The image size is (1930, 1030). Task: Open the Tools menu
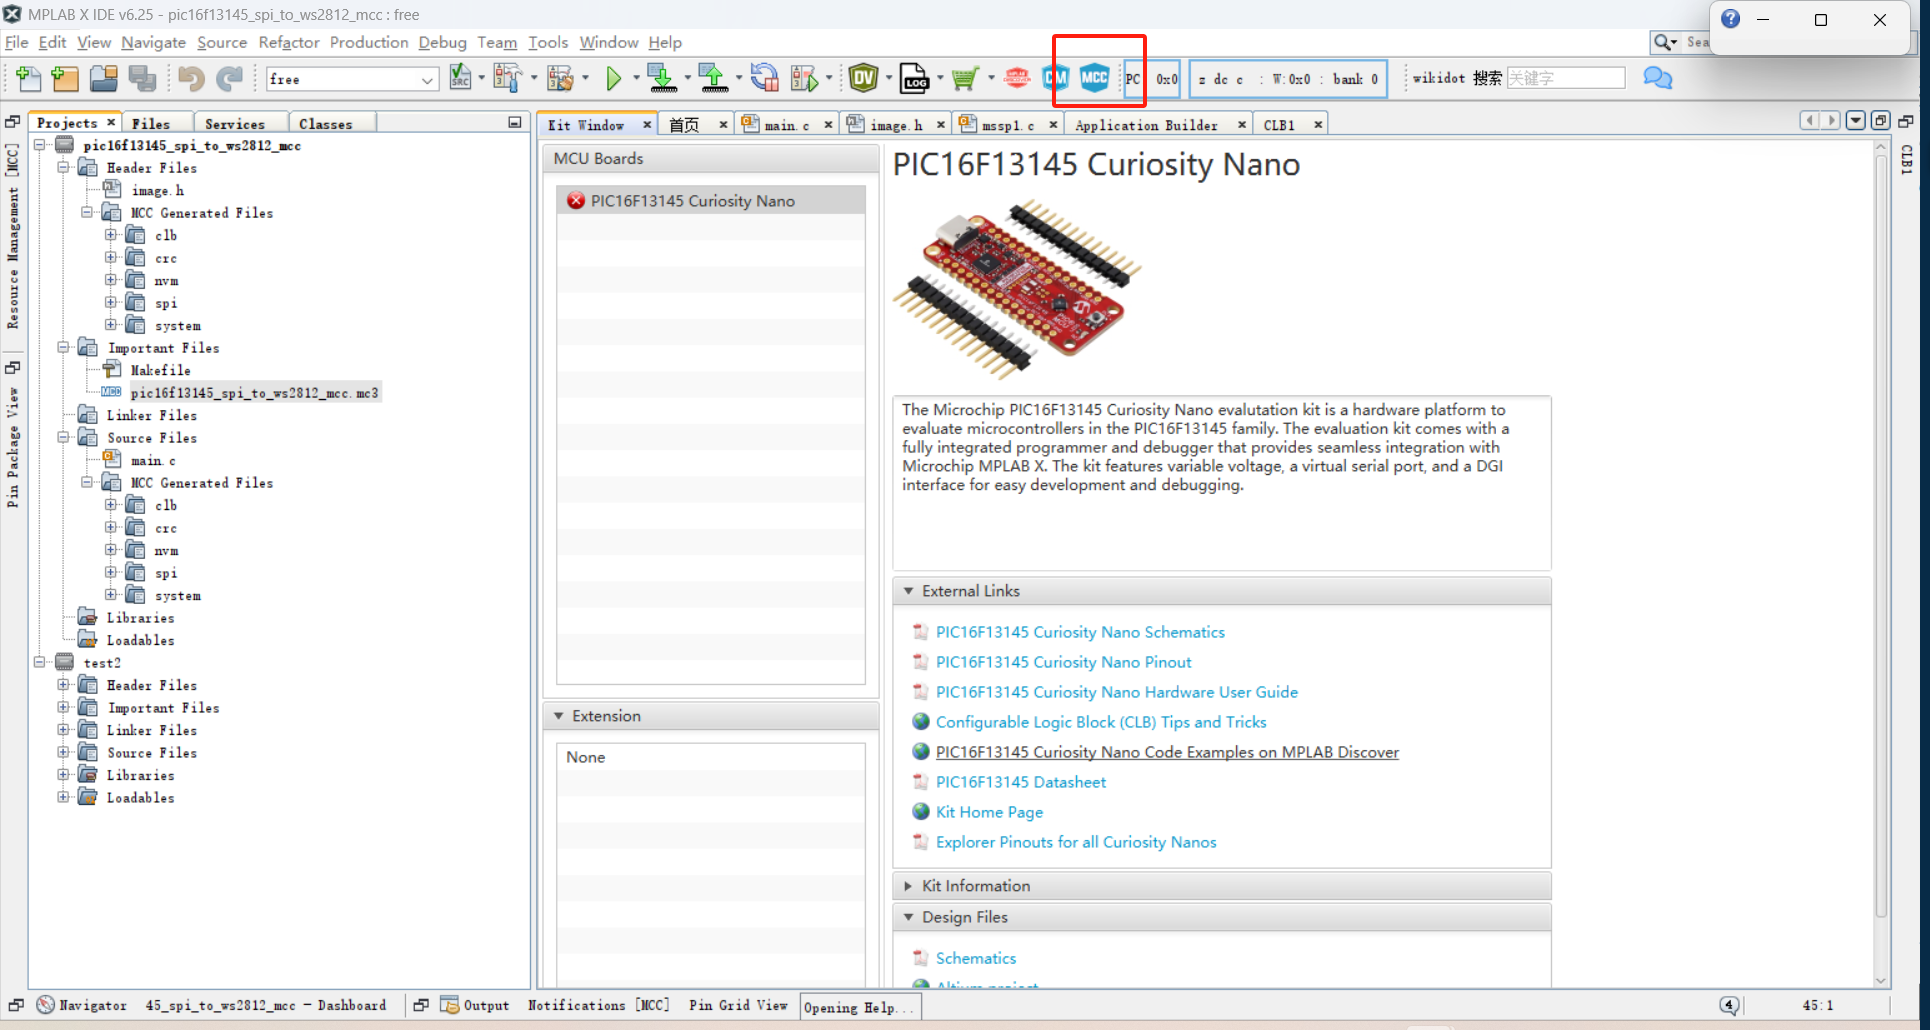548,42
